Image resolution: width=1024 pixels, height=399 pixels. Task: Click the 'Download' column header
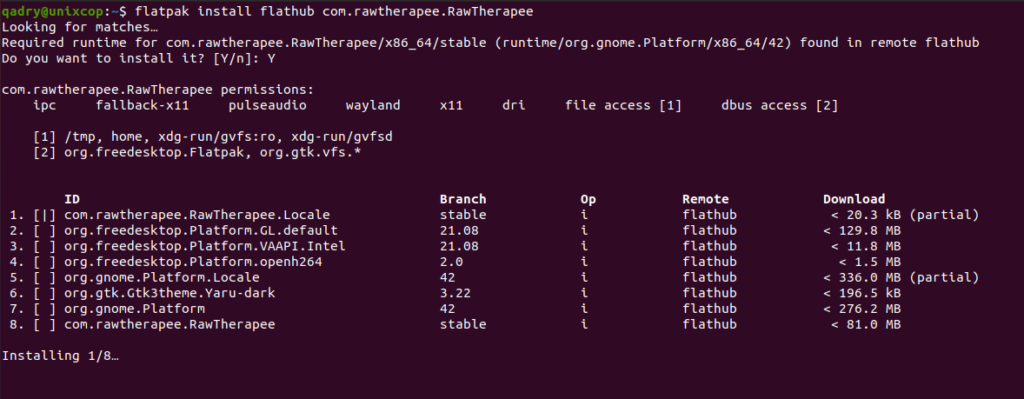pyautogui.click(x=854, y=199)
